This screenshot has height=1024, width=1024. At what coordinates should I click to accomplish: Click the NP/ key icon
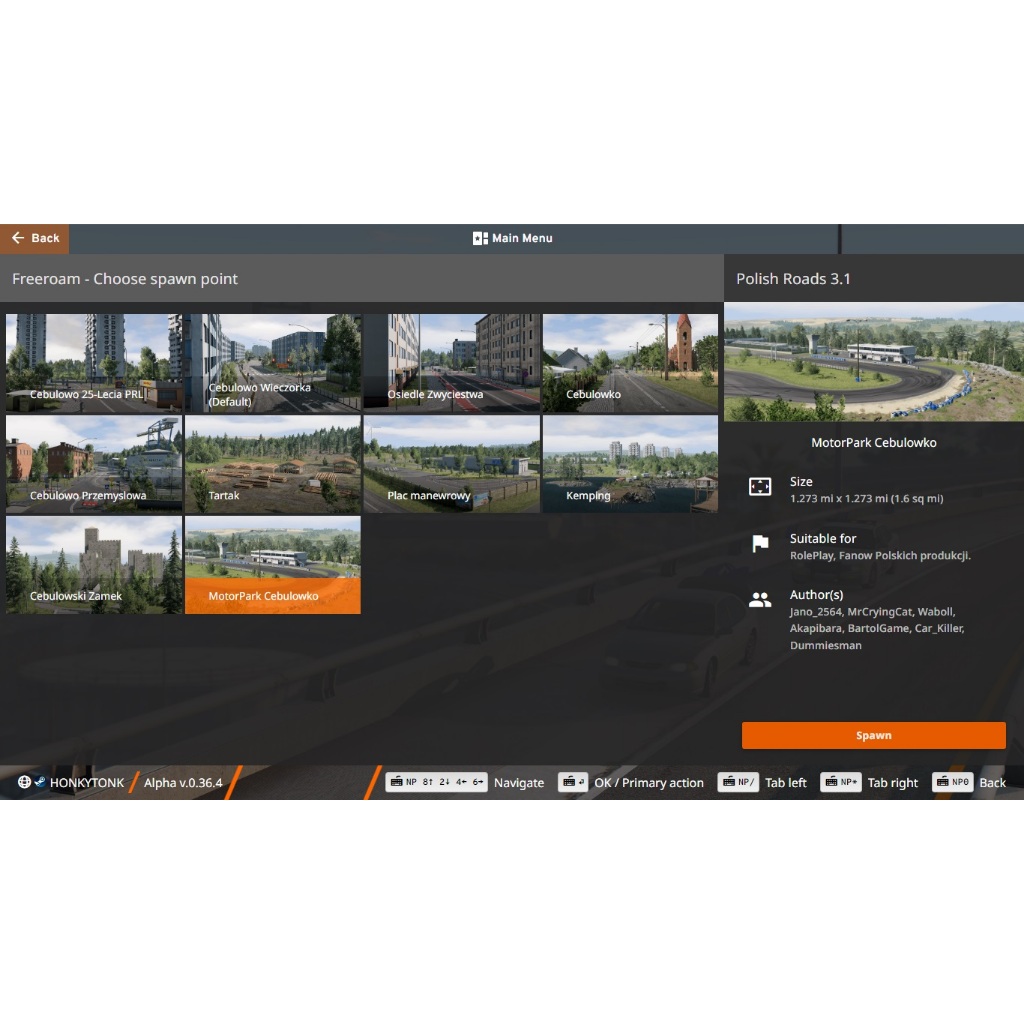[x=738, y=782]
